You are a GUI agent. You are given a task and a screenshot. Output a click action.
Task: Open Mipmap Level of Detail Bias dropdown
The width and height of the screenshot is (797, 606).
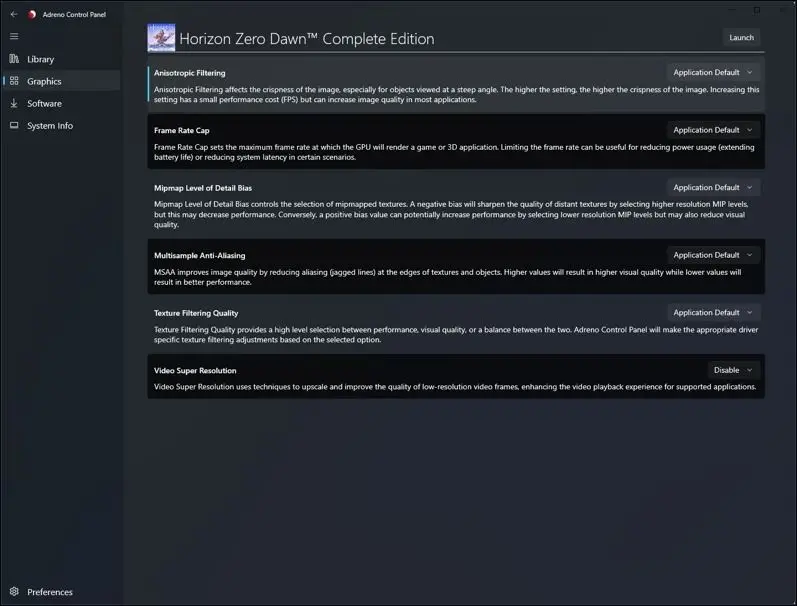713,188
